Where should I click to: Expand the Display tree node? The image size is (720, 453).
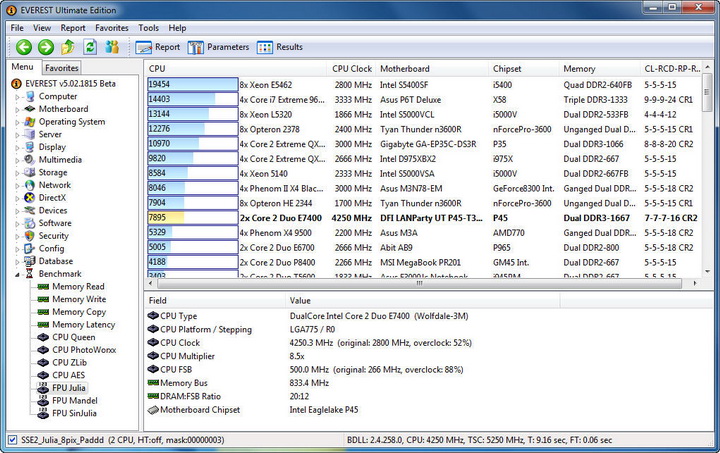click(x=17, y=147)
